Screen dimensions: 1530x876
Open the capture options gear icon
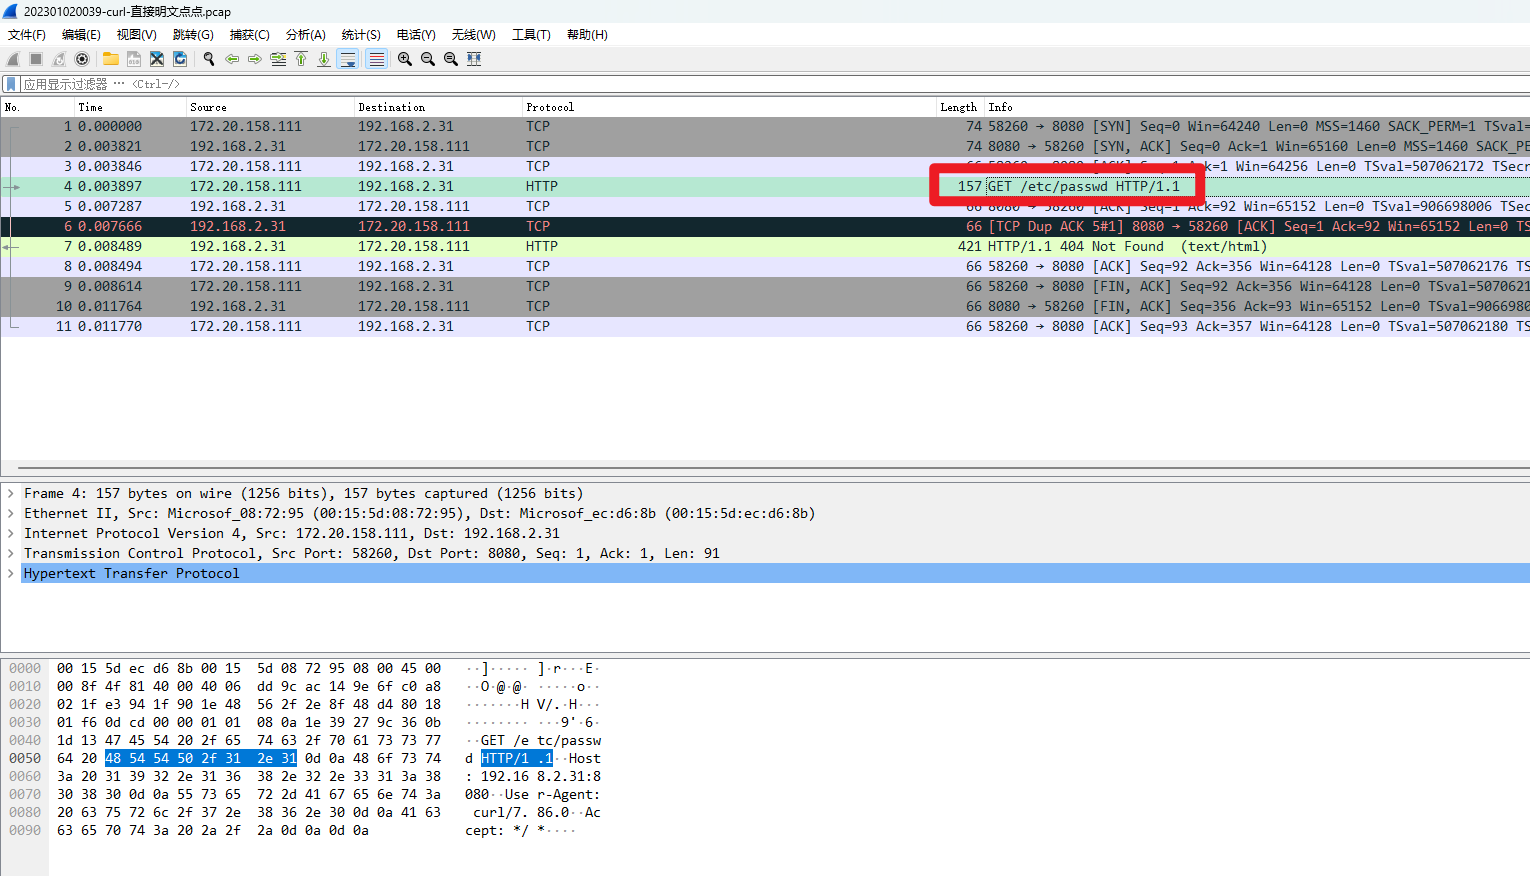[82, 59]
